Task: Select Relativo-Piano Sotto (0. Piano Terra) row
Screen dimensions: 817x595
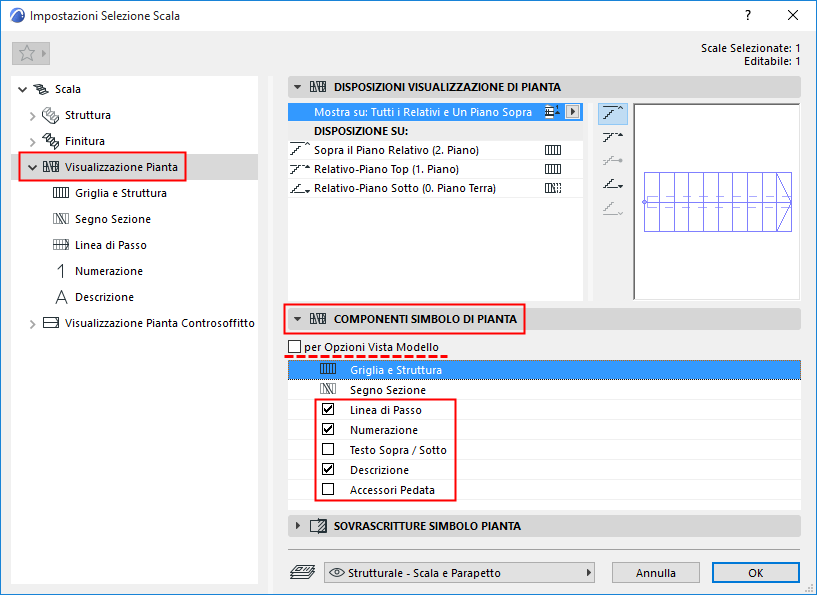Action: [x=435, y=188]
